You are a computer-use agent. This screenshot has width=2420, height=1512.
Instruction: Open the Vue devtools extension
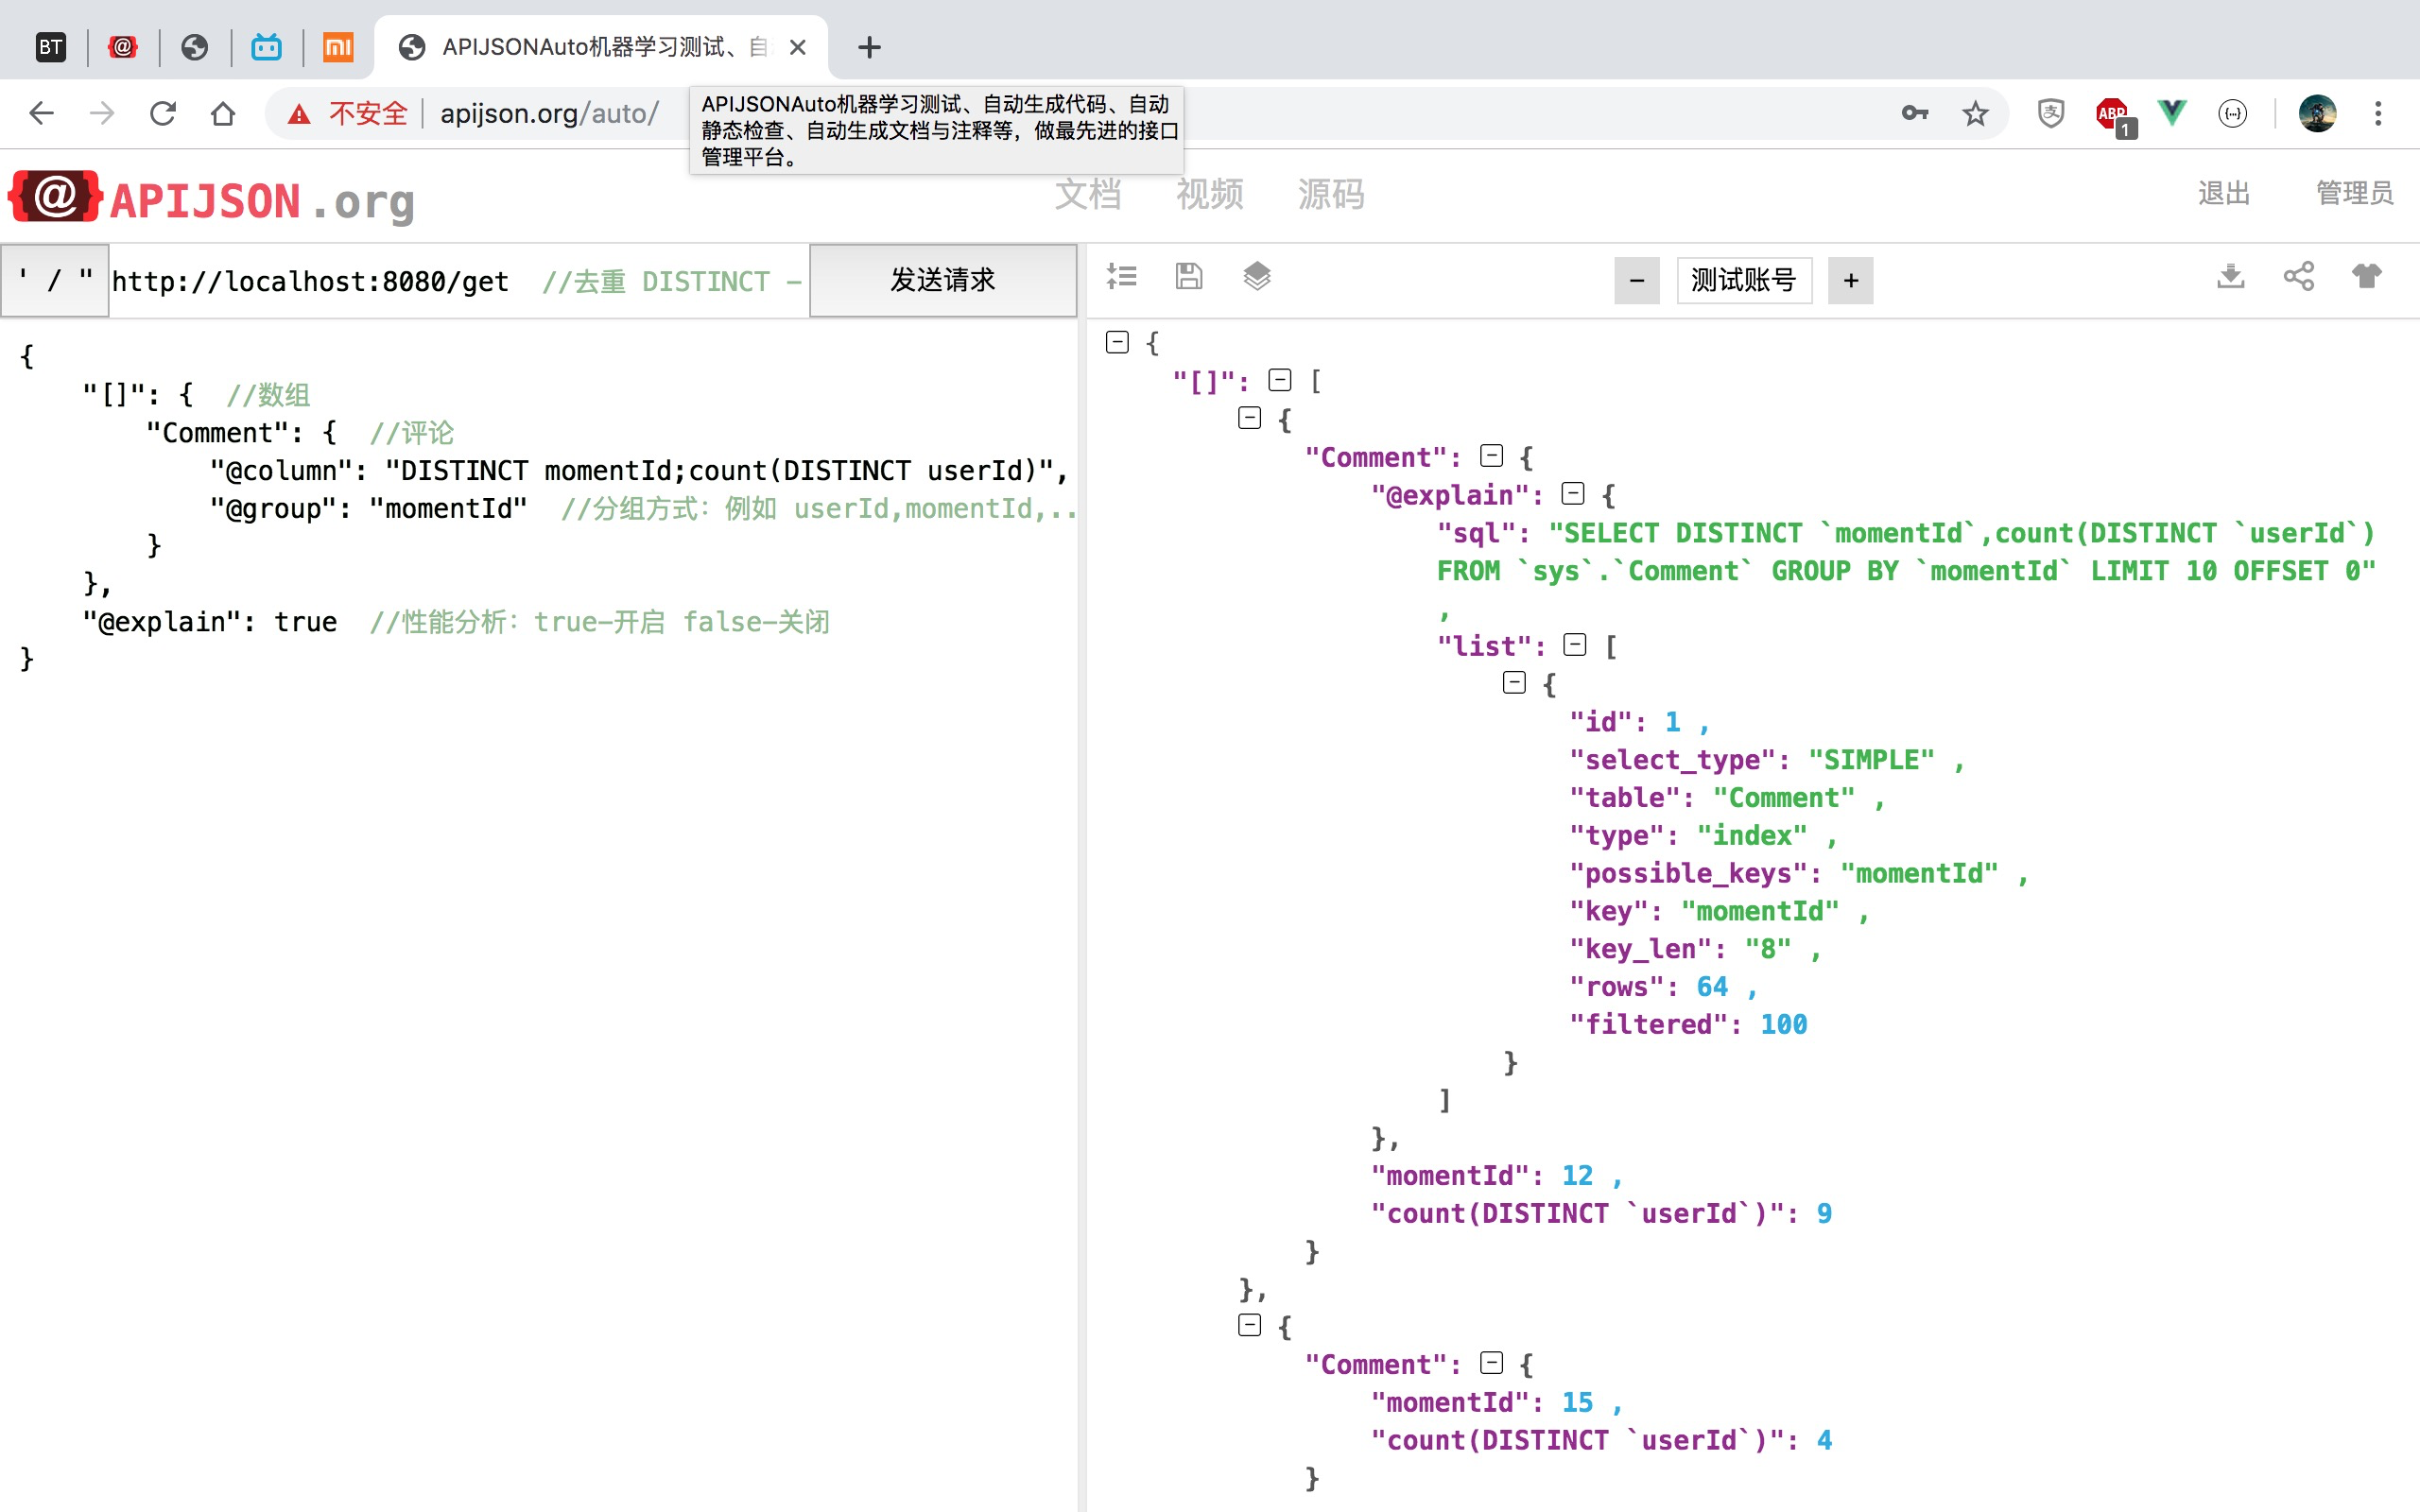(2172, 113)
